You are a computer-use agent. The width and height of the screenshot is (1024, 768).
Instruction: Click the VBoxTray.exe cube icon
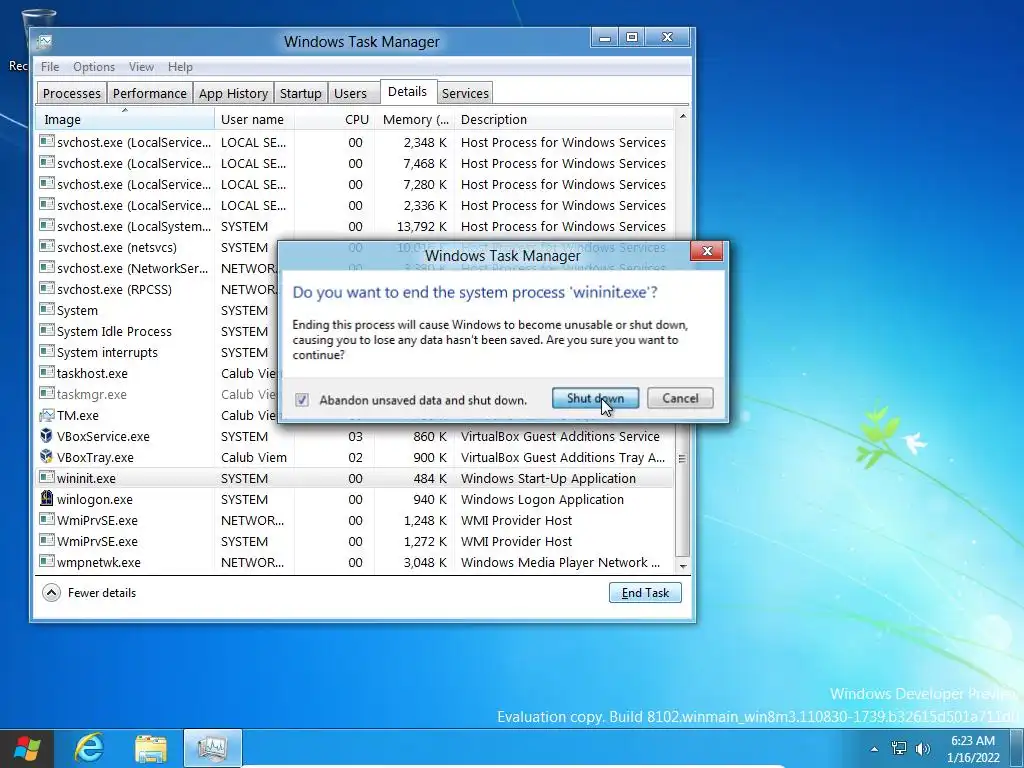(x=46, y=456)
